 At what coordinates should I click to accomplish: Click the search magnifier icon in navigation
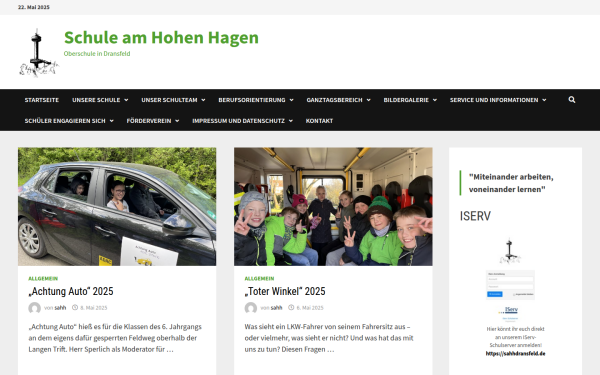click(572, 99)
